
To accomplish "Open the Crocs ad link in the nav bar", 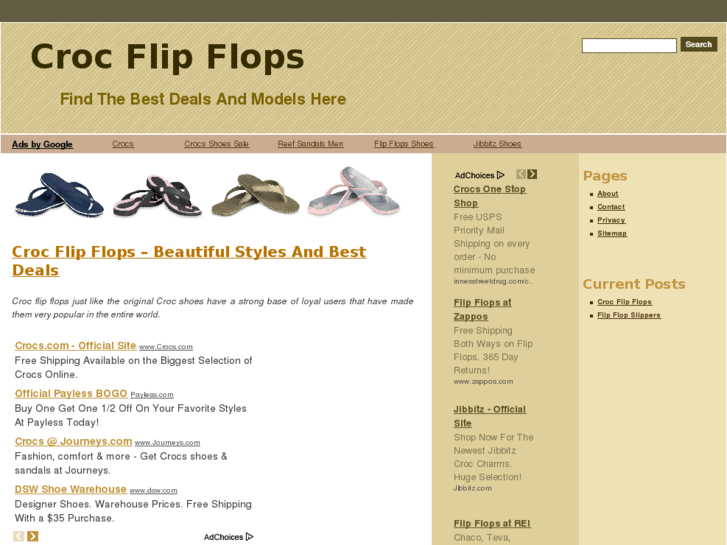I will point(123,144).
